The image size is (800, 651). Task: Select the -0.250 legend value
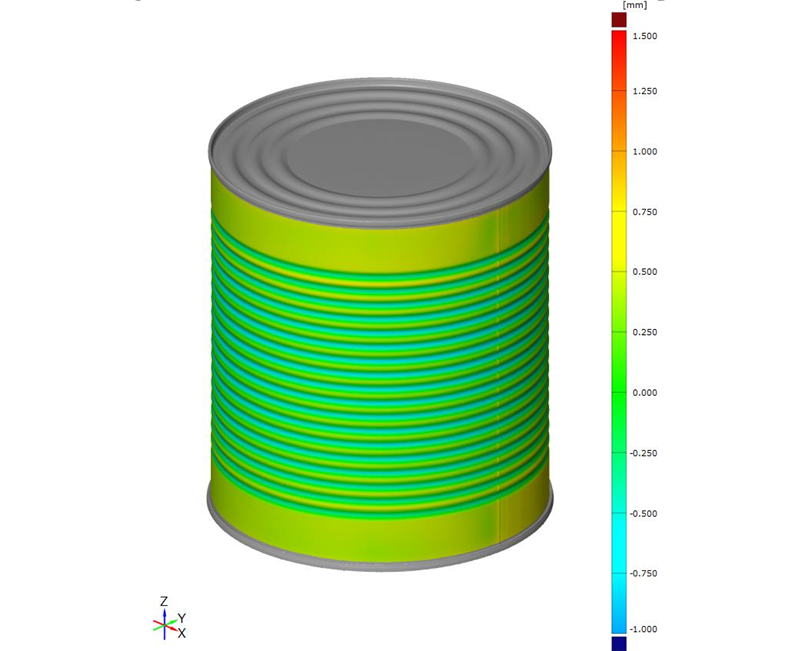pos(643,453)
